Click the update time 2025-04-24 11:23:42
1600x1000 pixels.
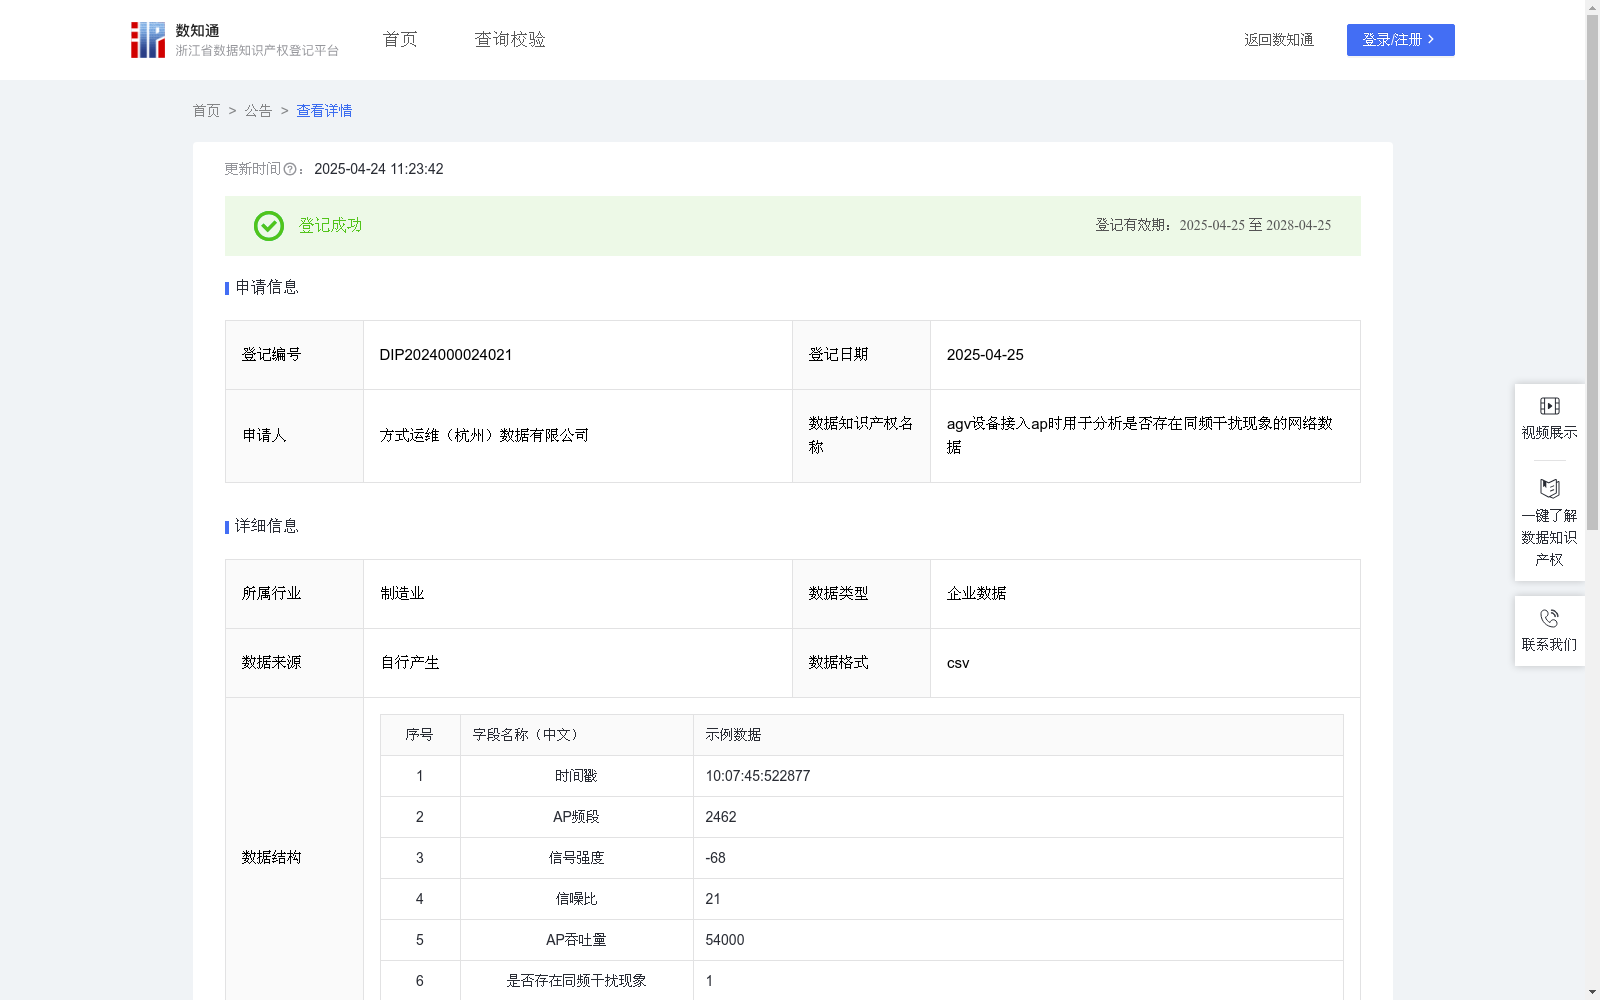click(379, 169)
